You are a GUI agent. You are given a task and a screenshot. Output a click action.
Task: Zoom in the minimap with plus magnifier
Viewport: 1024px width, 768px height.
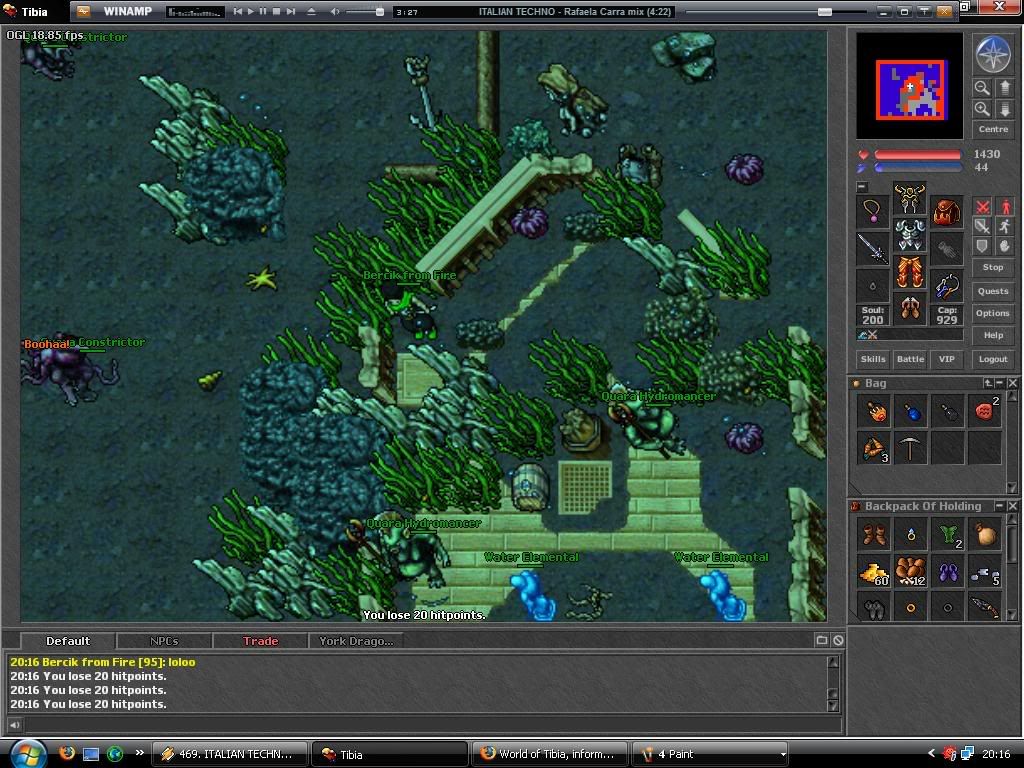coord(982,109)
